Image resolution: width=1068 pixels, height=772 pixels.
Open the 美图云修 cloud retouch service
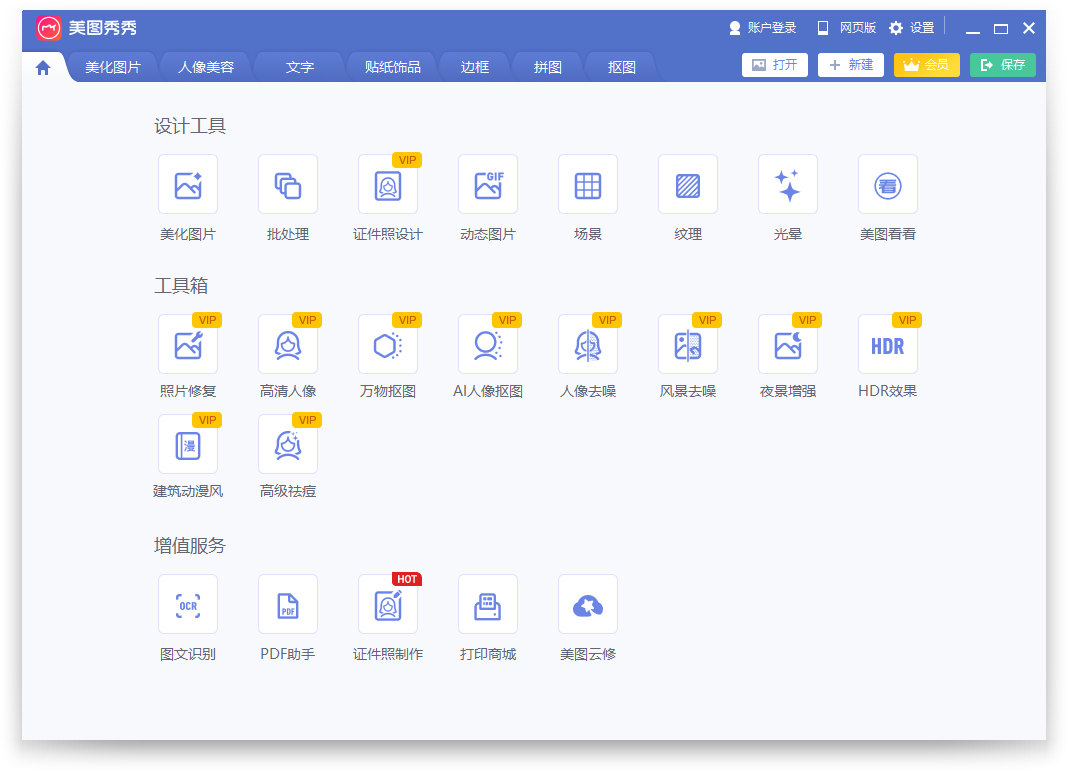(588, 604)
